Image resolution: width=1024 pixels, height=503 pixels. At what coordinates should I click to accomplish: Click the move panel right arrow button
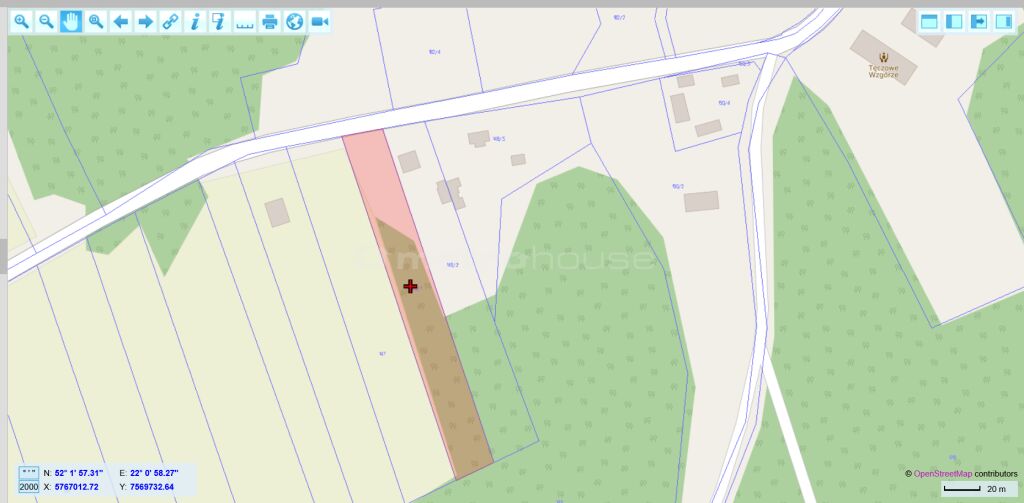pos(979,22)
